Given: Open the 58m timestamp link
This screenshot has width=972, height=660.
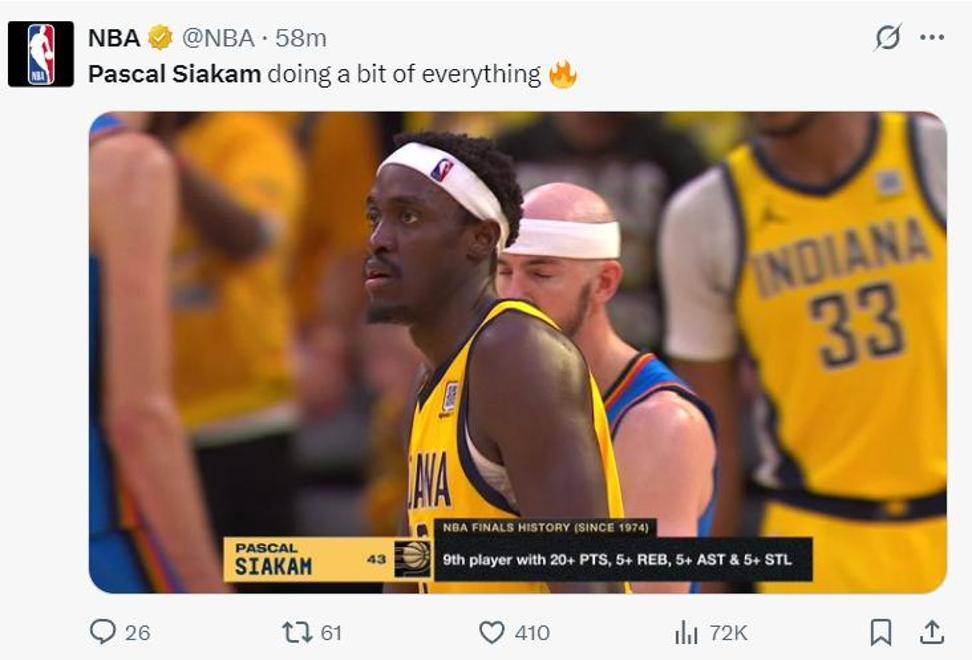Looking at the screenshot, I should pyautogui.click(x=301, y=38).
